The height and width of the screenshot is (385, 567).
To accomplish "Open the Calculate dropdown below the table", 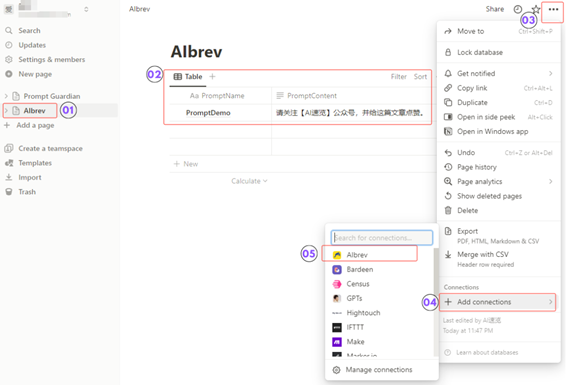I will [249, 181].
